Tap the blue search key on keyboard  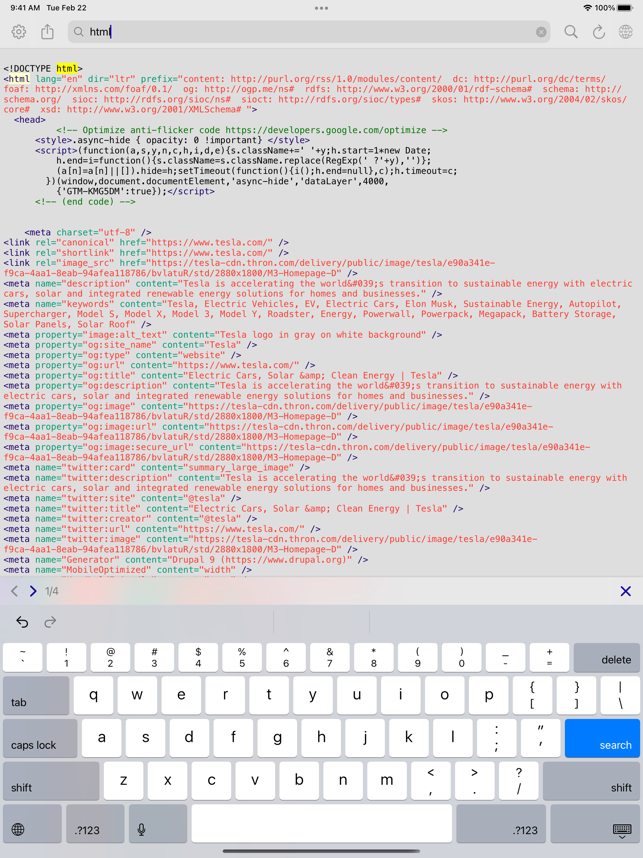tap(602, 738)
